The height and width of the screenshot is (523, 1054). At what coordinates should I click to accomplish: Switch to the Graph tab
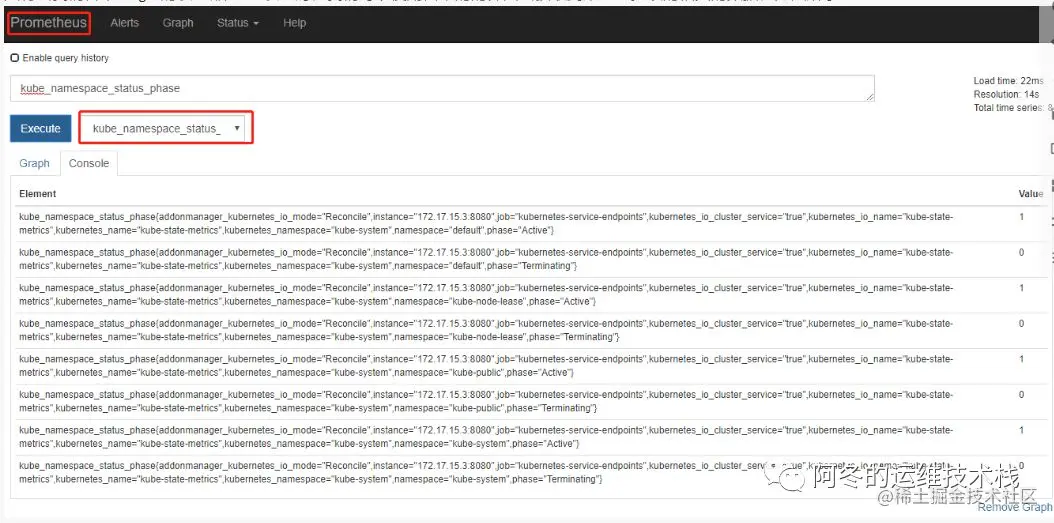[x=34, y=163]
